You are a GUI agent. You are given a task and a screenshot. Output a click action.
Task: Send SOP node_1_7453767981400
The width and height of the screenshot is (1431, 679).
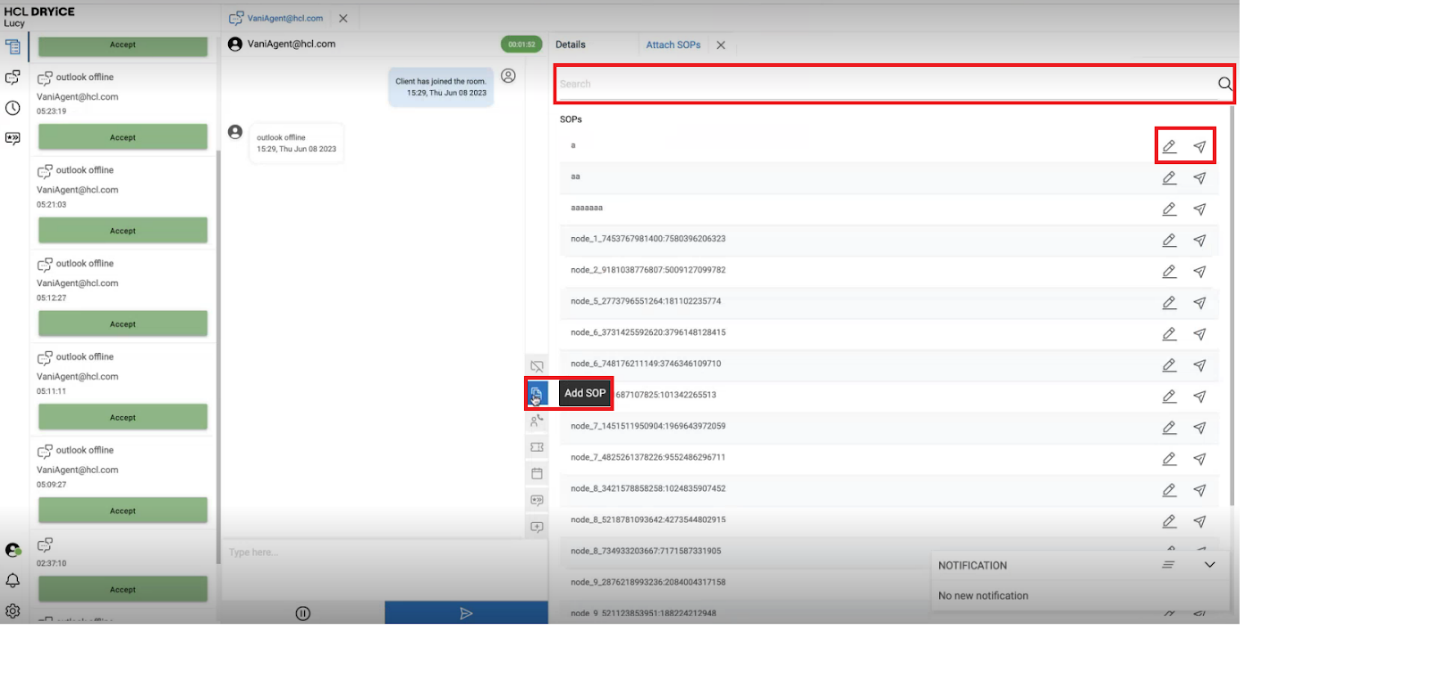pos(1200,240)
